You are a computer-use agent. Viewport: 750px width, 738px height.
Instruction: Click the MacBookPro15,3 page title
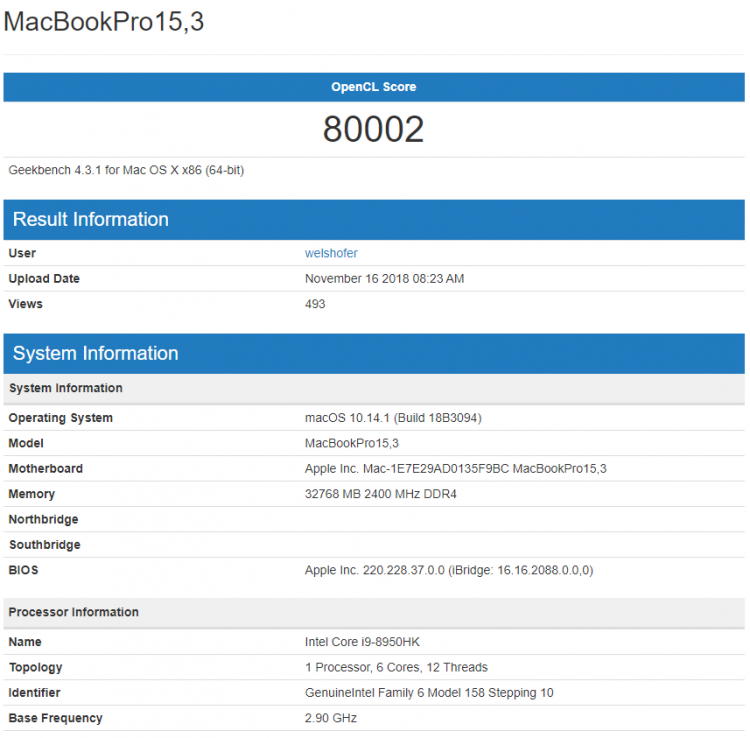[104, 22]
